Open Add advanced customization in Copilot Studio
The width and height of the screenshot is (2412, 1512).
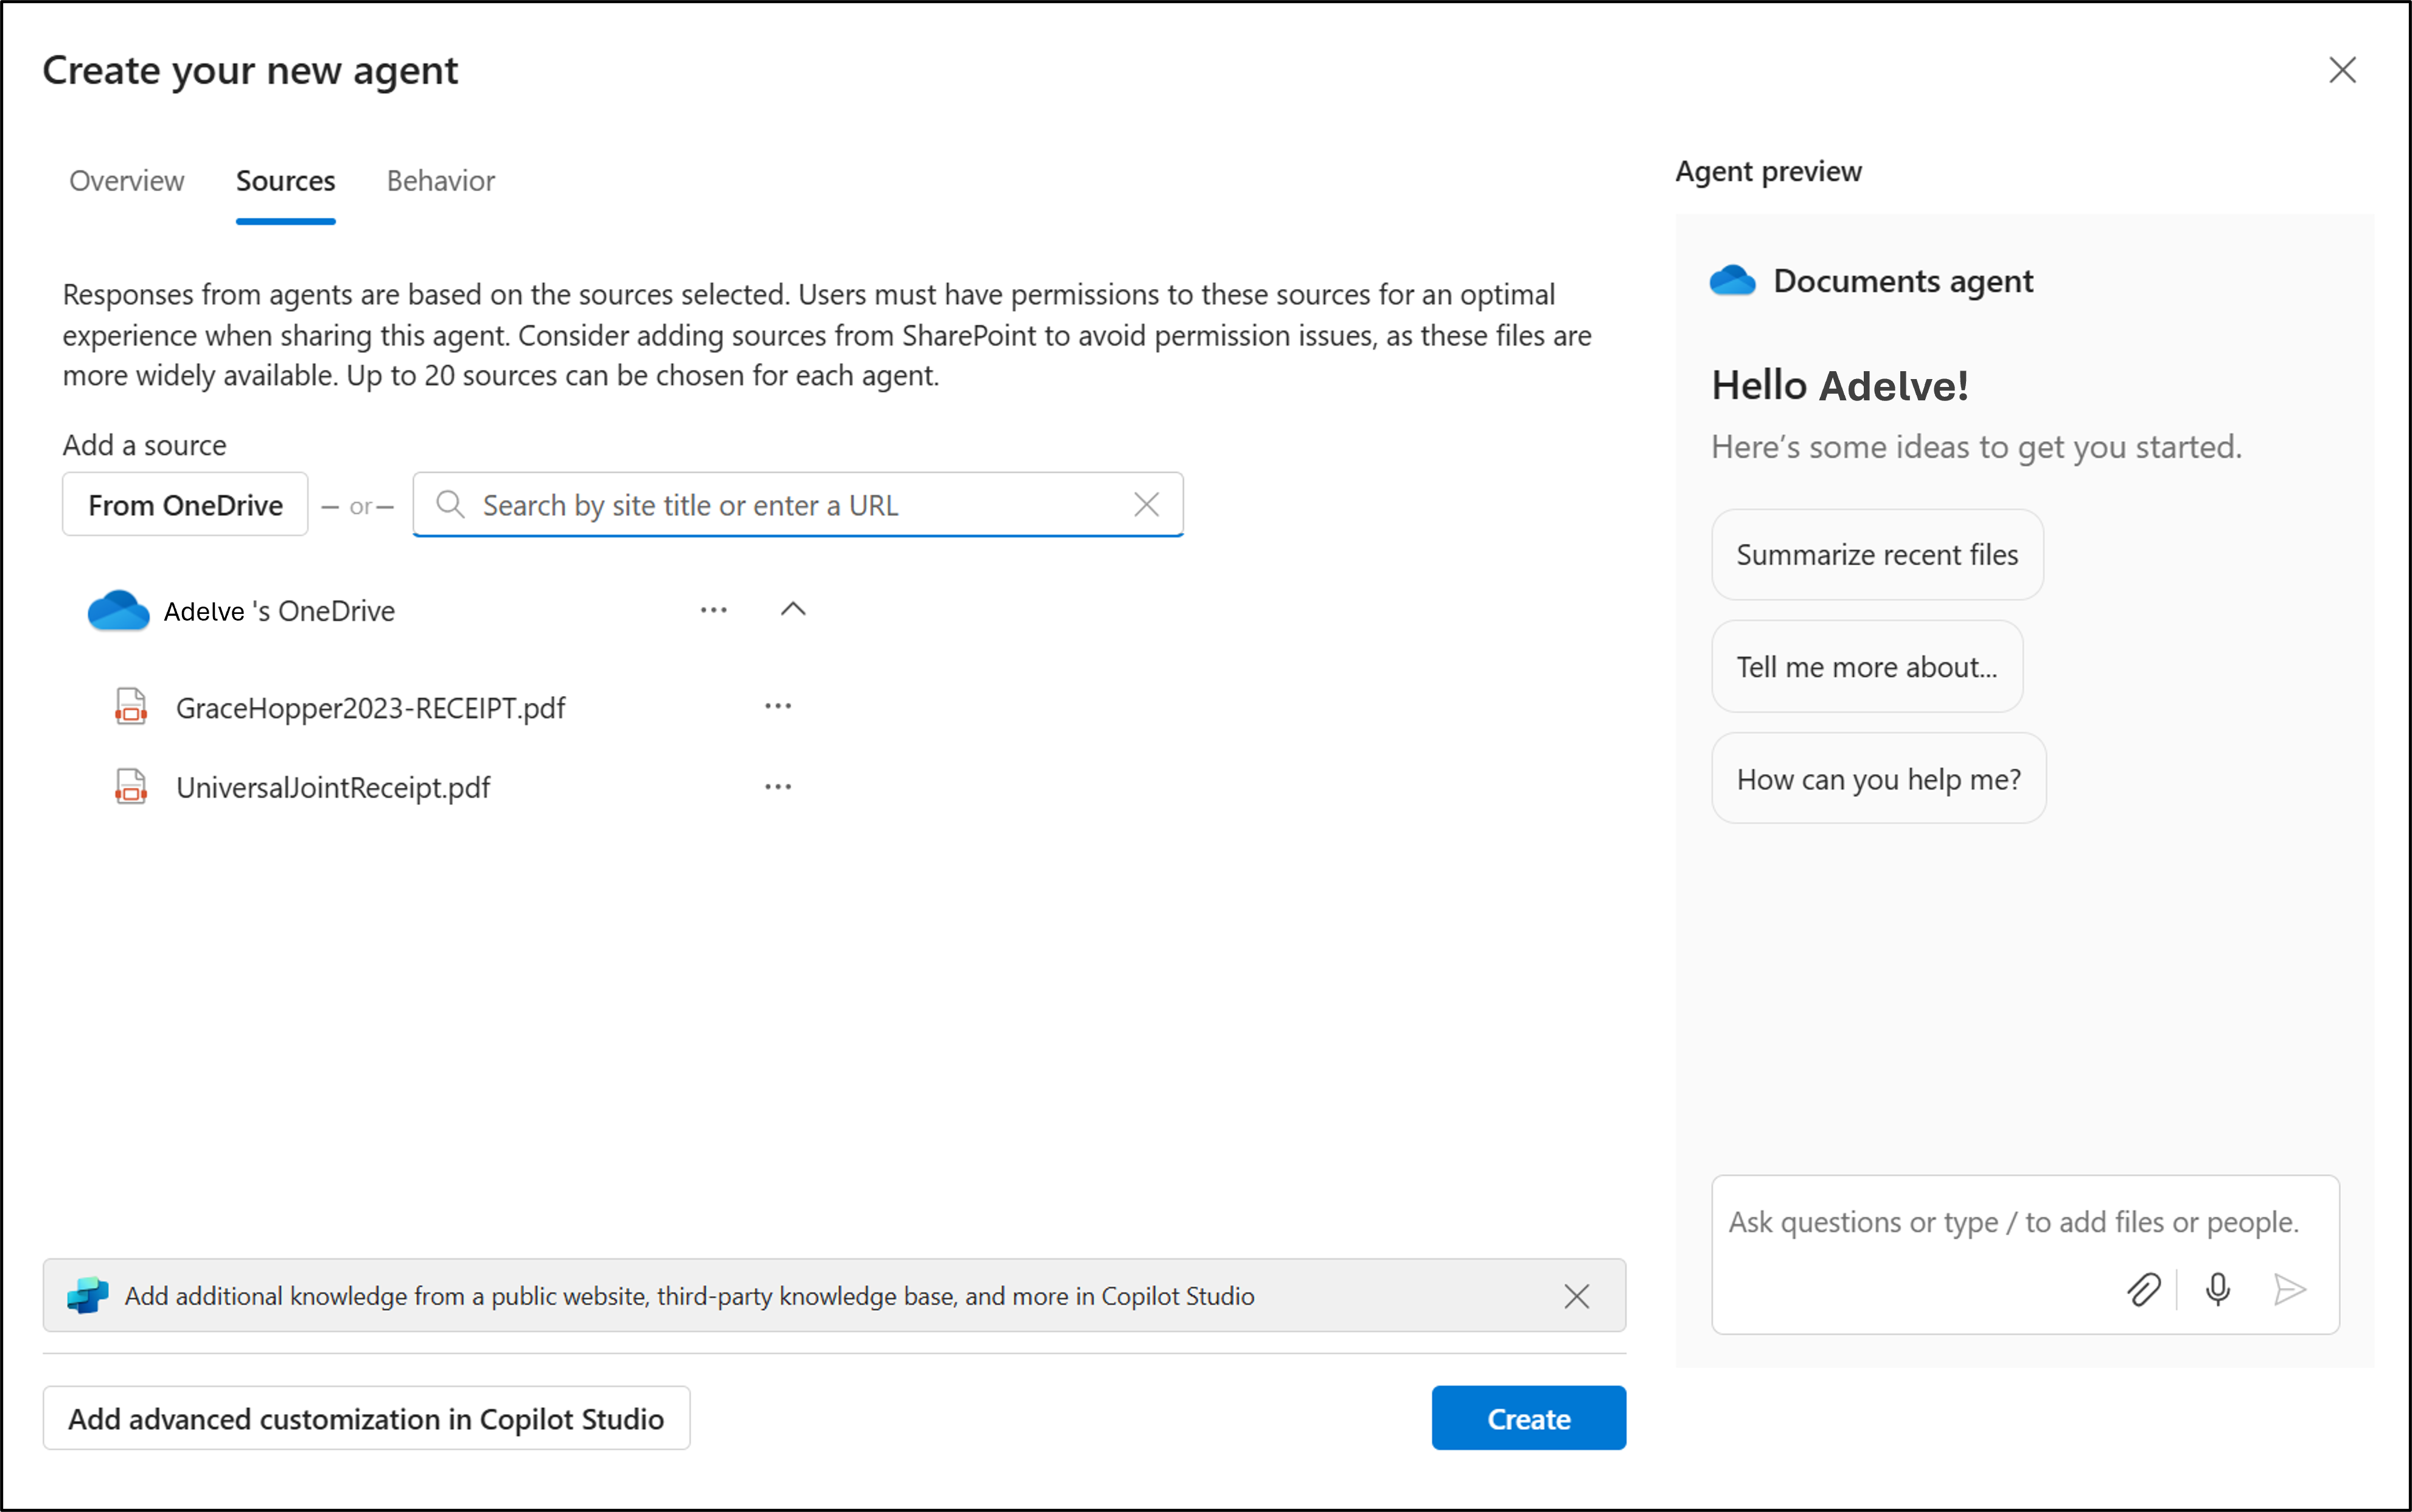[x=366, y=1417]
